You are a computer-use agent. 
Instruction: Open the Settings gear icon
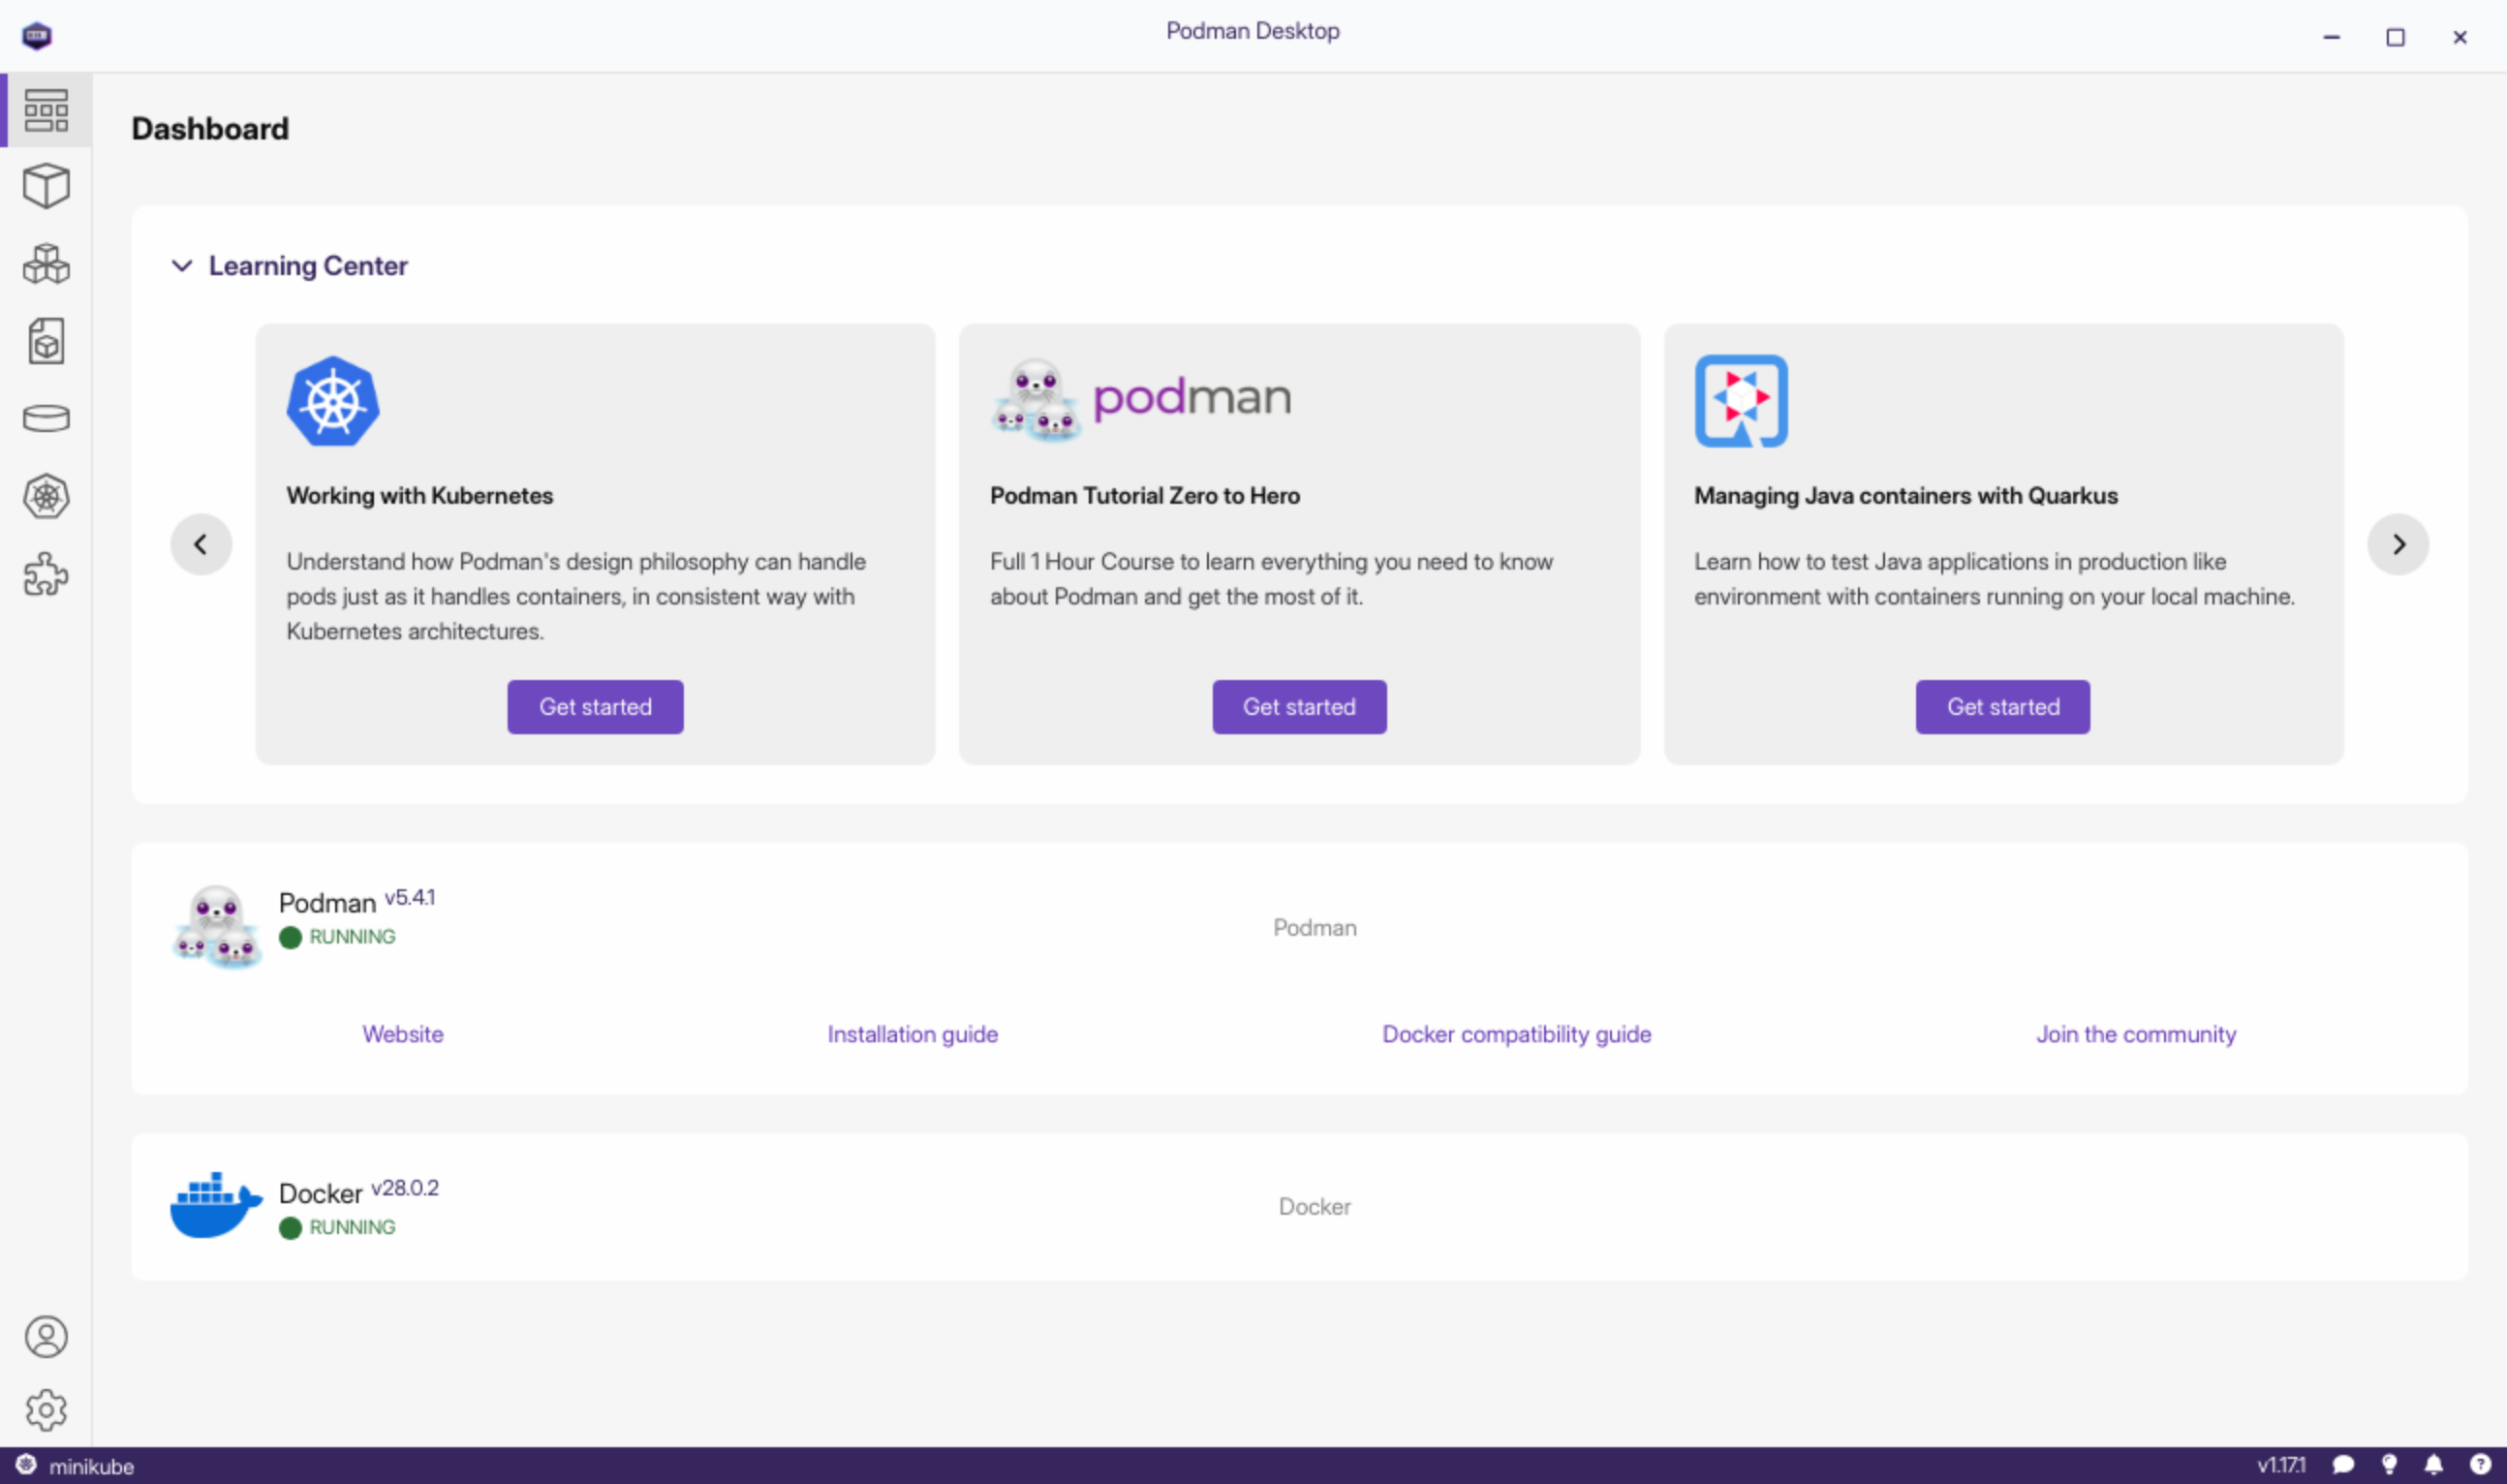(46, 1410)
